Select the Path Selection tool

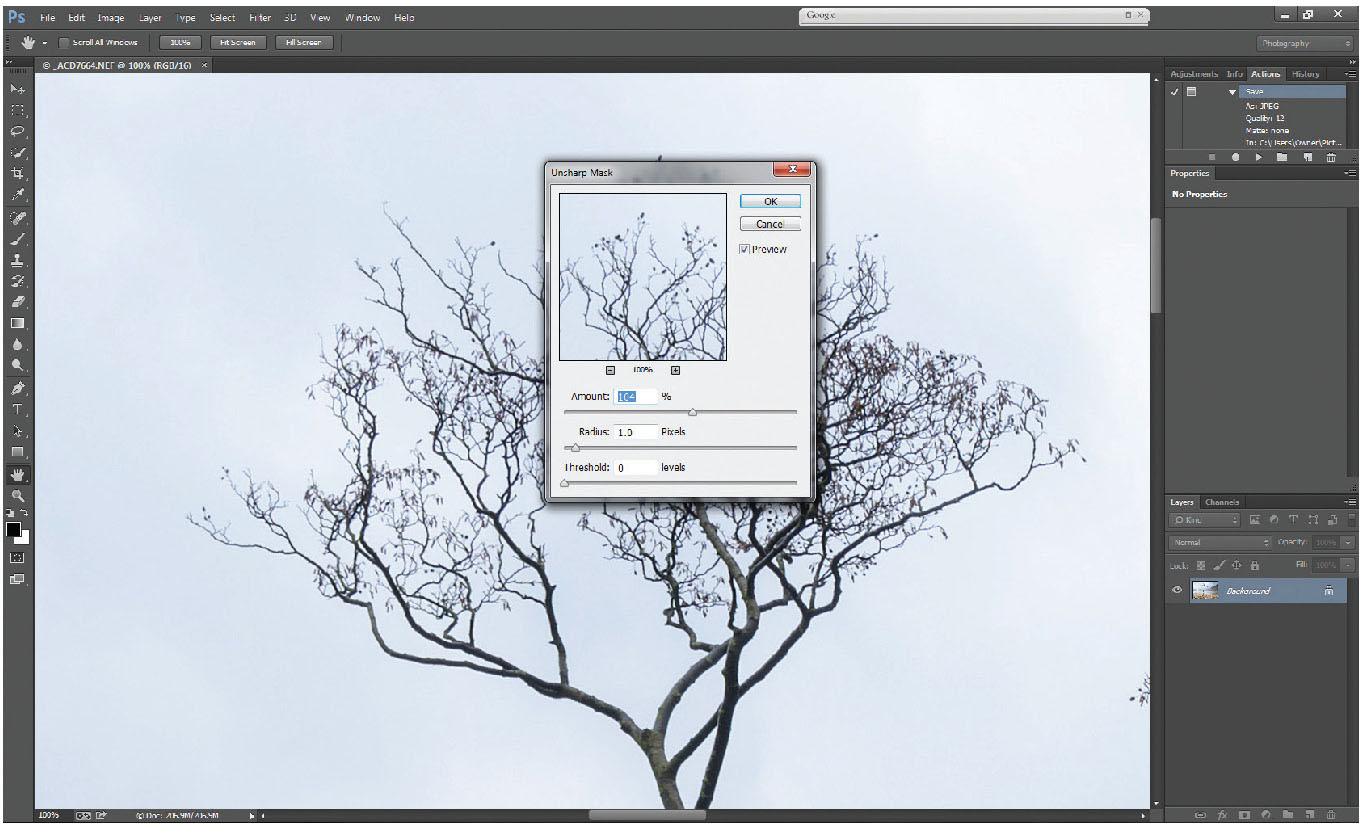pyautogui.click(x=18, y=431)
